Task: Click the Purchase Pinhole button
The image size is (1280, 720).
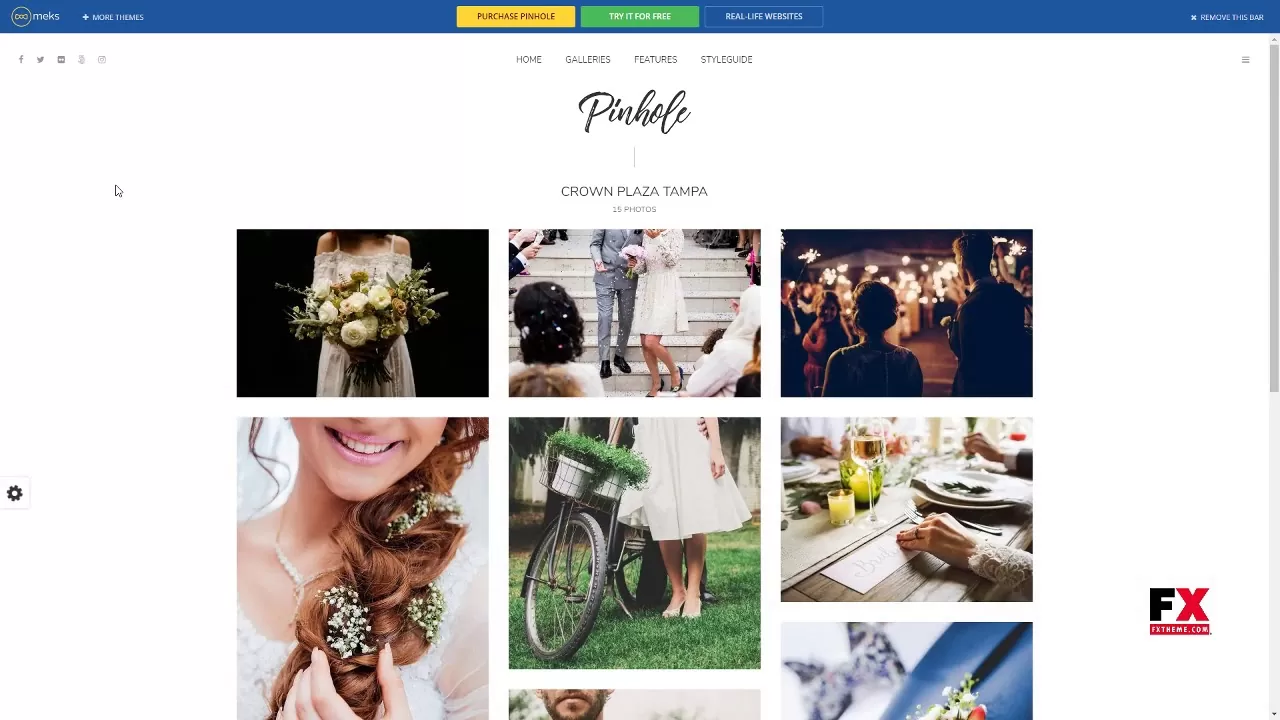Action: [x=516, y=16]
